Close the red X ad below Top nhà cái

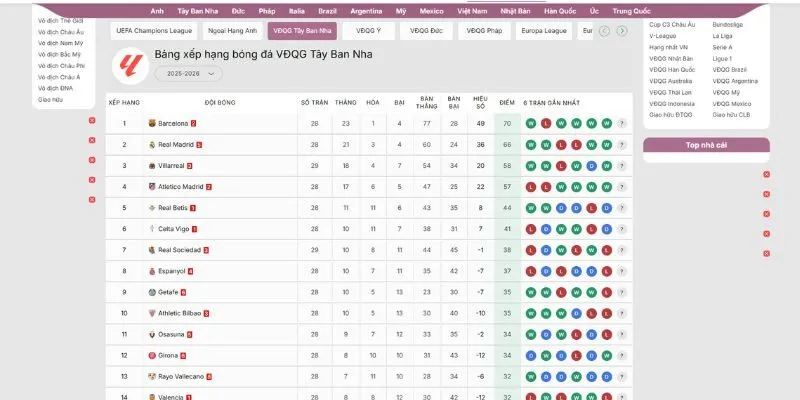coord(767,174)
